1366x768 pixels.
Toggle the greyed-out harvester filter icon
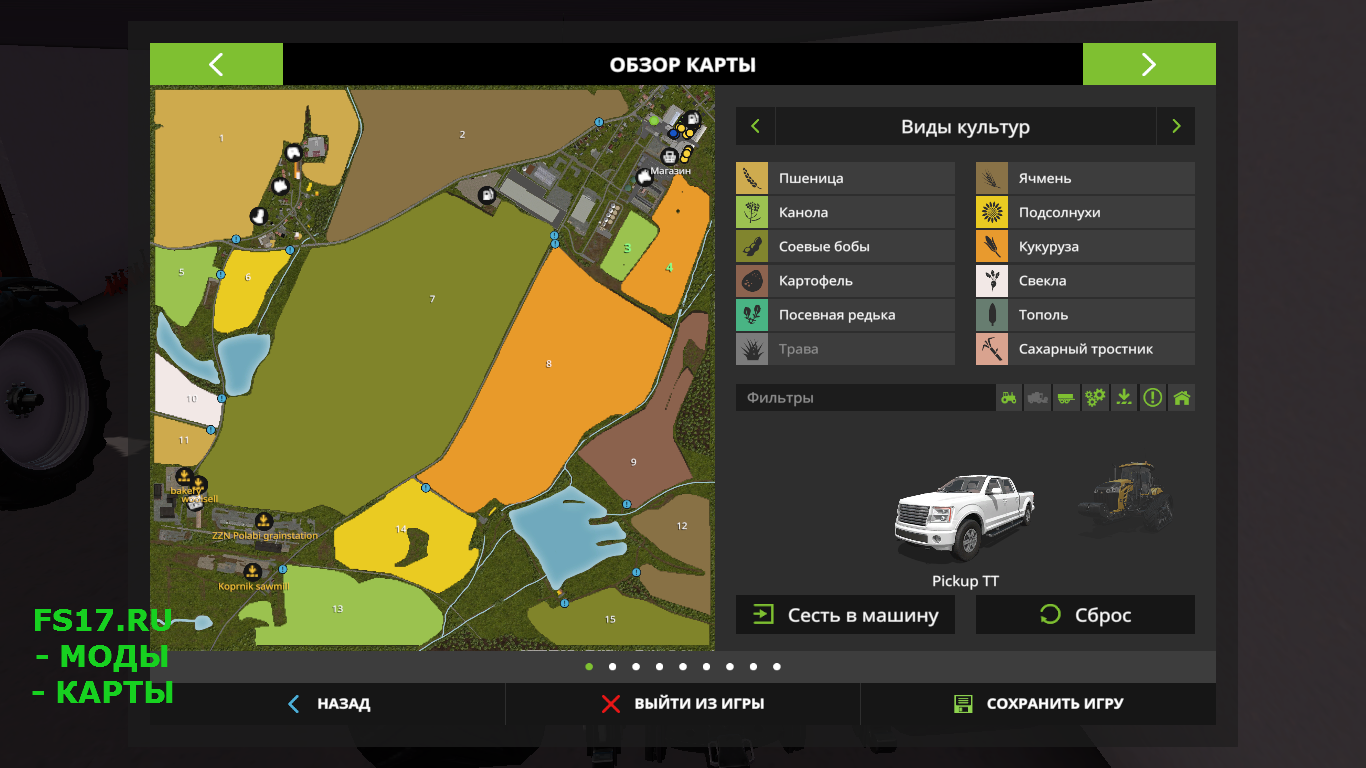pyautogui.click(x=1038, y=398)
